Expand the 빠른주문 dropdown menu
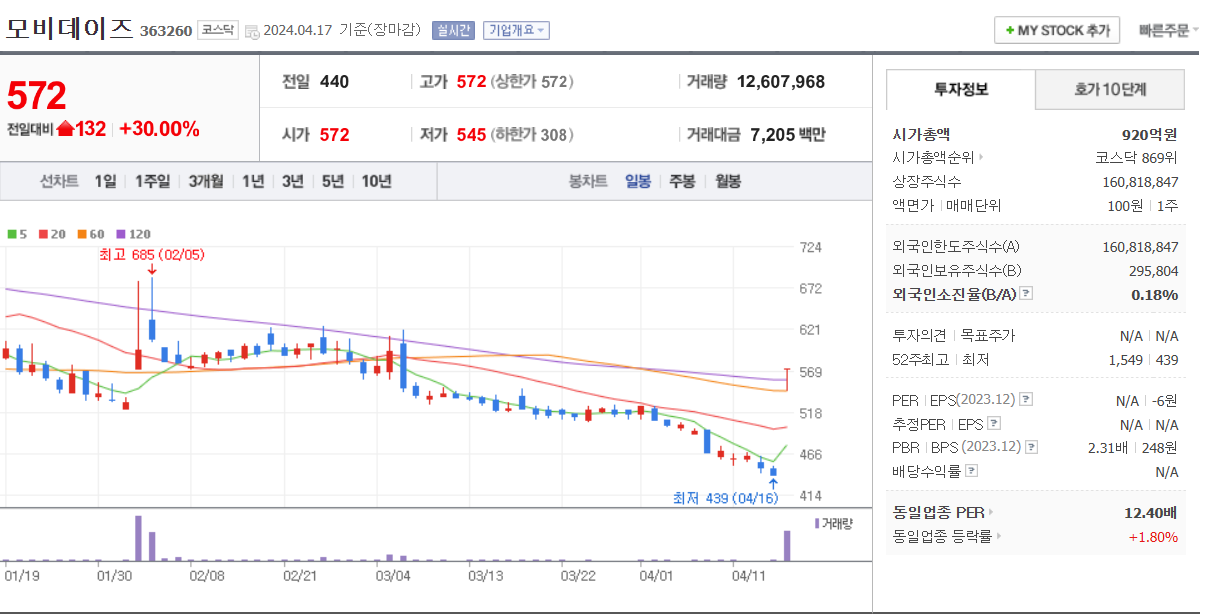The height and width of the screenshot is (614, 1205). [x=1169, y=31]
